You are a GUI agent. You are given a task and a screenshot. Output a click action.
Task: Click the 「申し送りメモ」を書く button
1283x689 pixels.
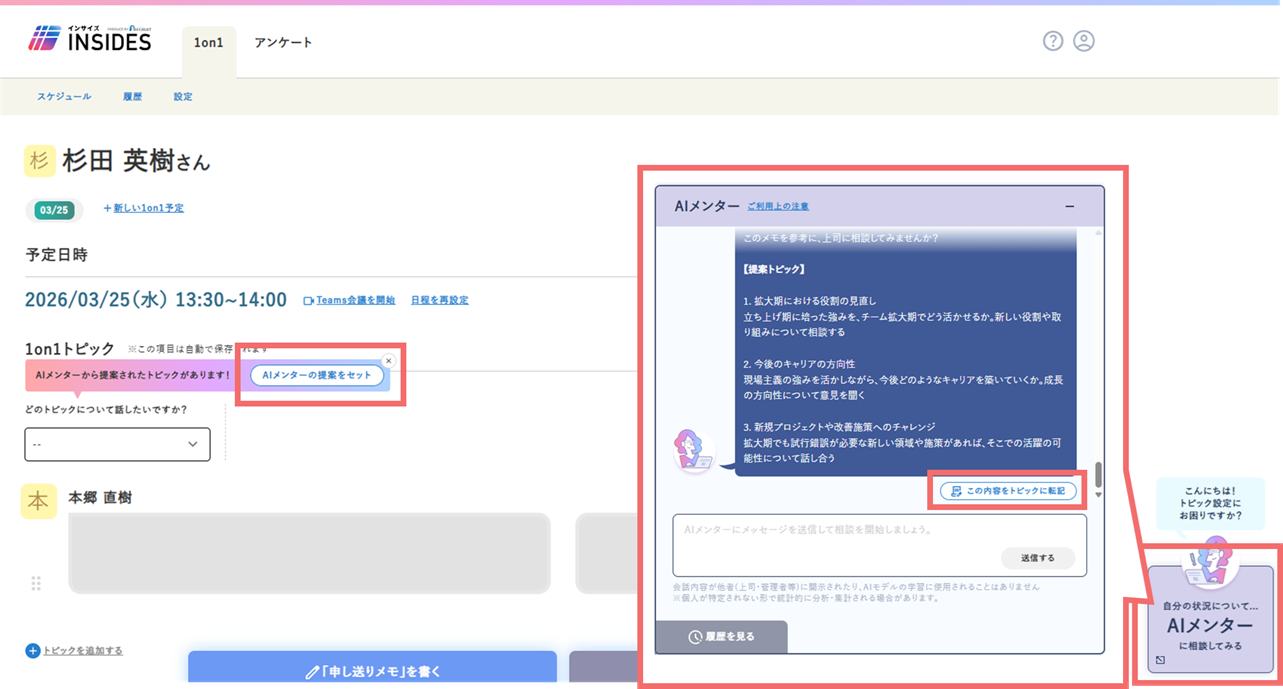[x=372, y=671]
